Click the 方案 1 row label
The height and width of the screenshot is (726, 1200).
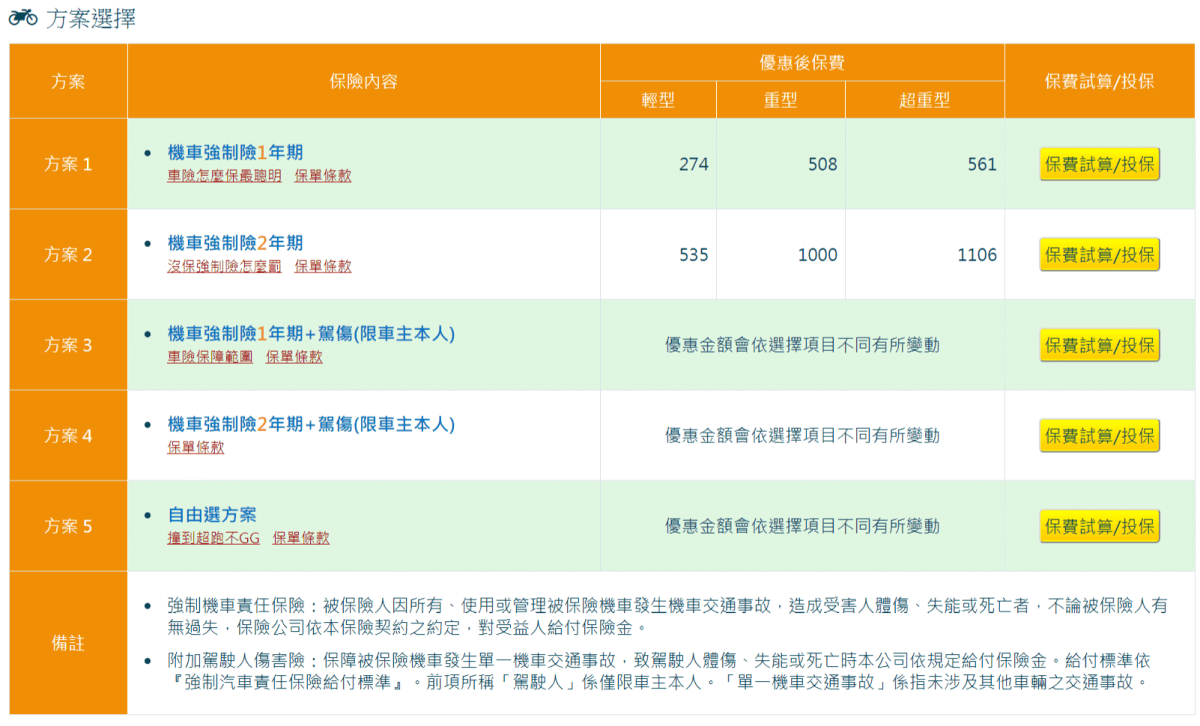(68, 164)
